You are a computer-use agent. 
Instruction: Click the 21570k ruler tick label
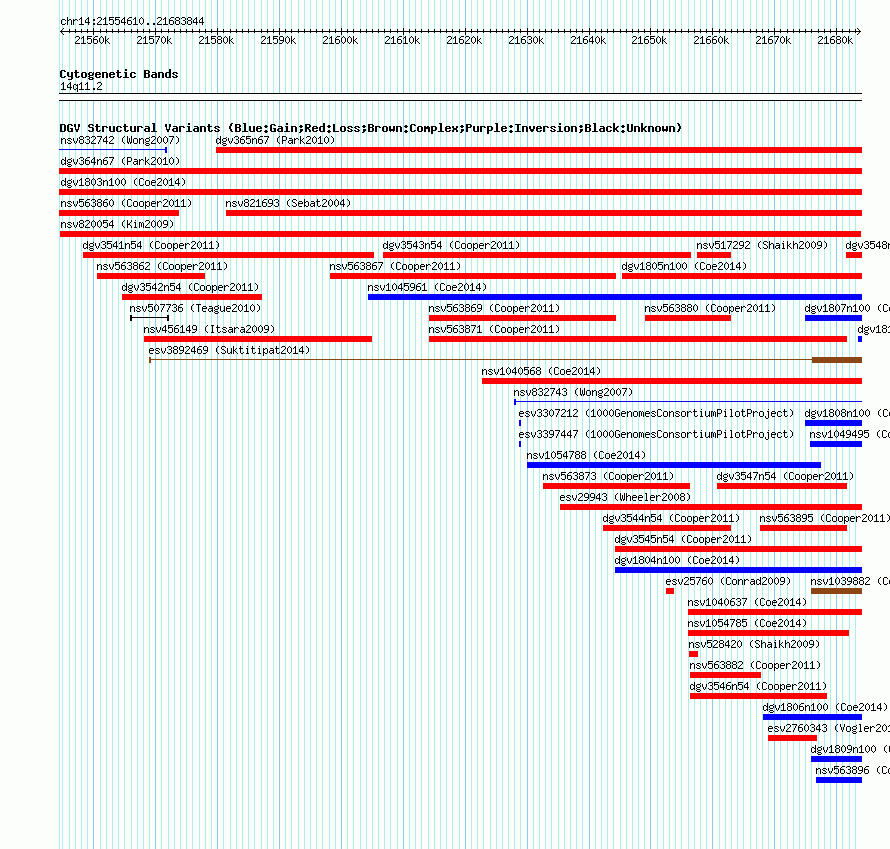(x=154, y=40)
